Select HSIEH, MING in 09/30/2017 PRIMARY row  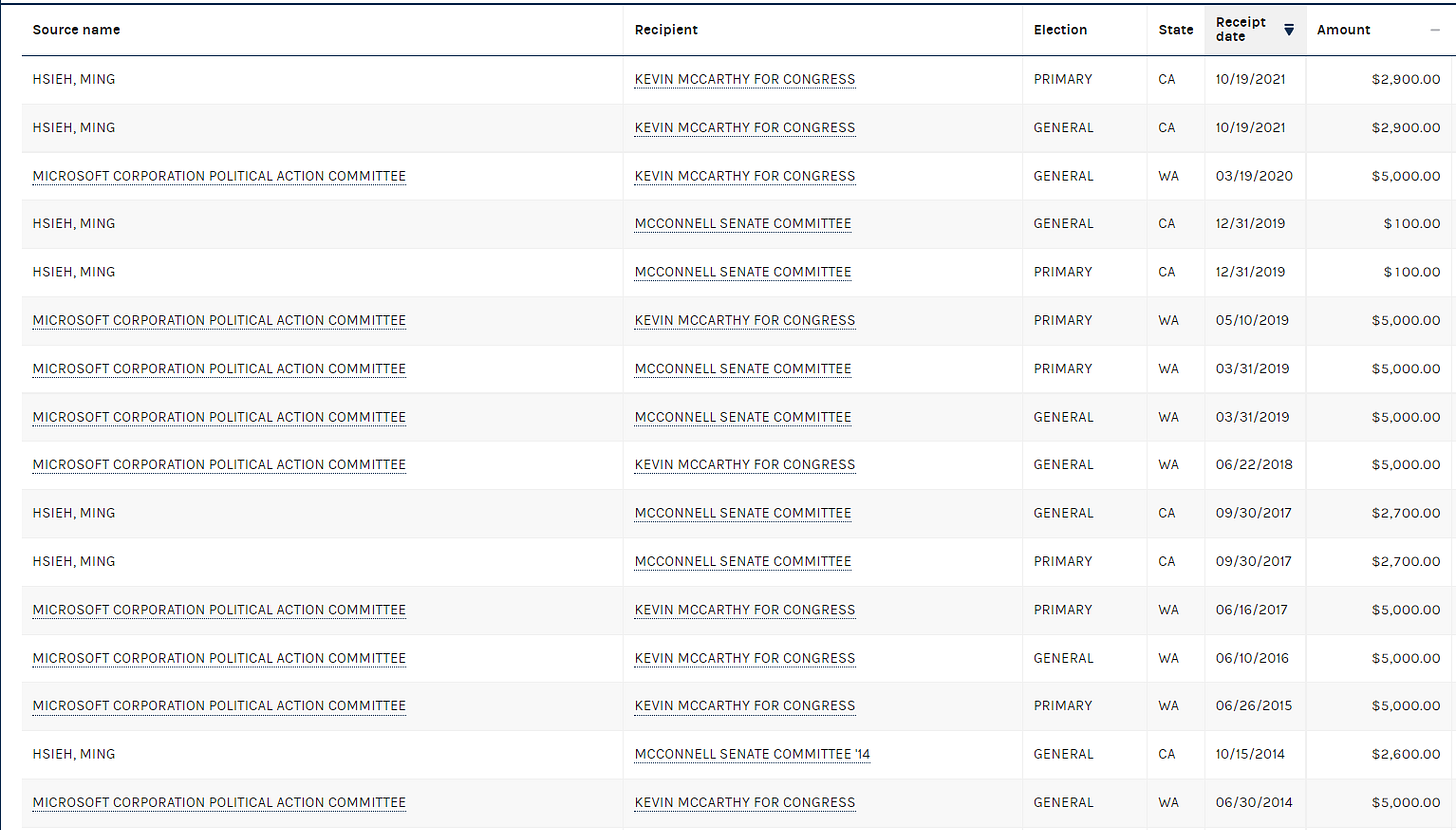click(x=74, y=561)
